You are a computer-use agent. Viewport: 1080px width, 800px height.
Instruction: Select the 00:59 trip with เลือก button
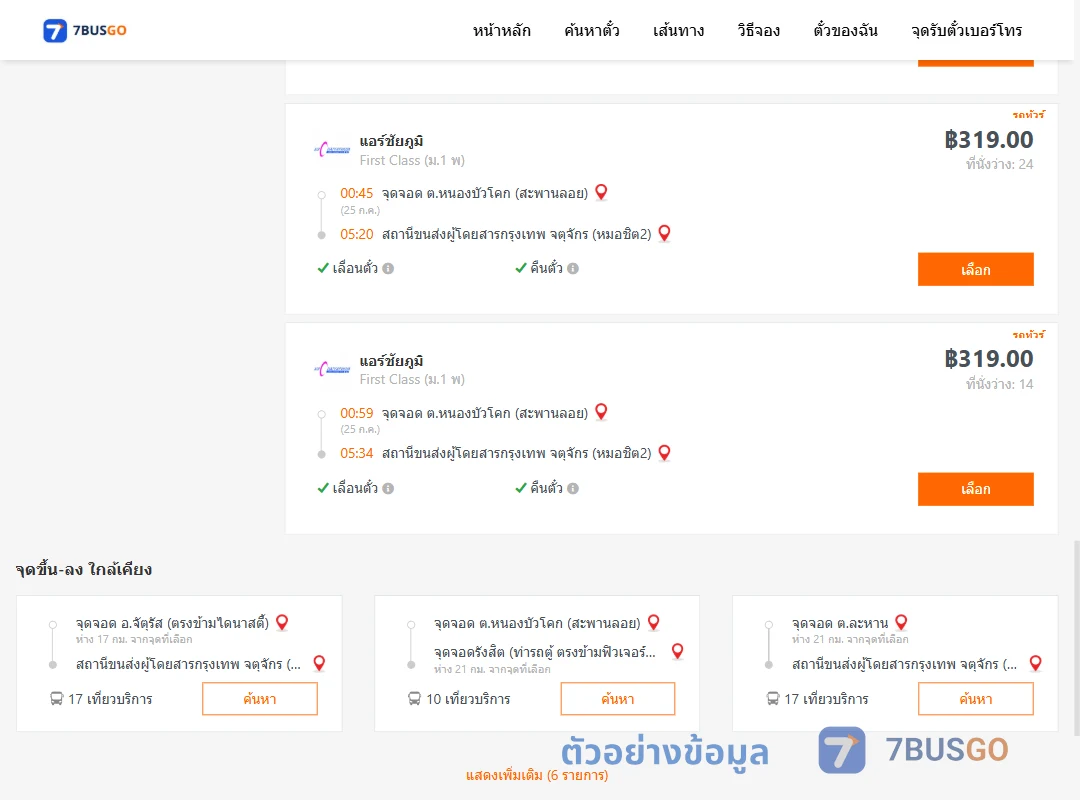pyautogui.click(x=975, y=489)
